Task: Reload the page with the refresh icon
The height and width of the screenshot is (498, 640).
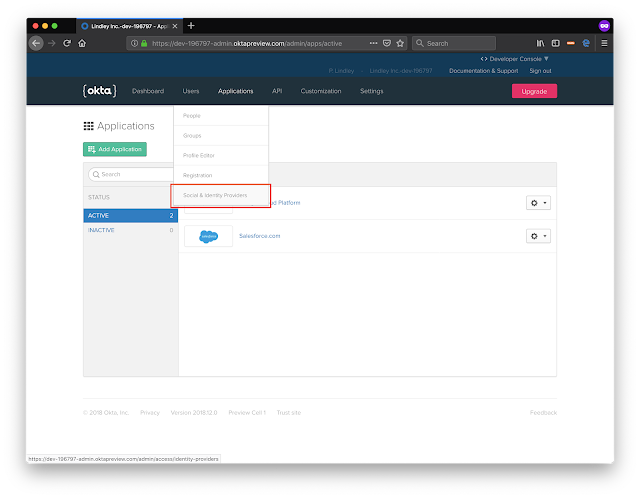Action: pyautogui.click(x=67, y=43)
